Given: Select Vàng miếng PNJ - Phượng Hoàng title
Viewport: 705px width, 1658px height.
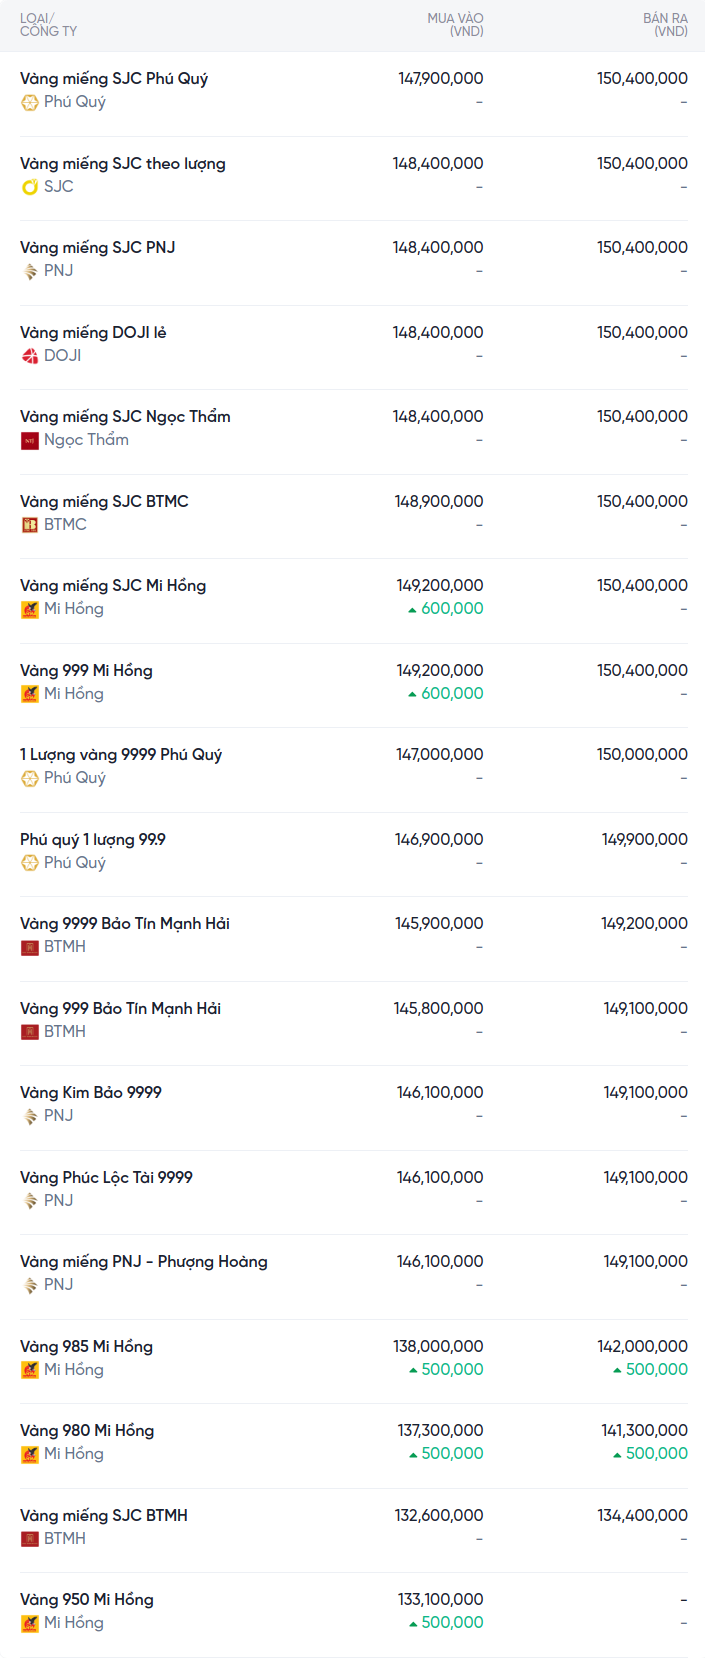Looking at the screenshot, I should [144, 1261].
